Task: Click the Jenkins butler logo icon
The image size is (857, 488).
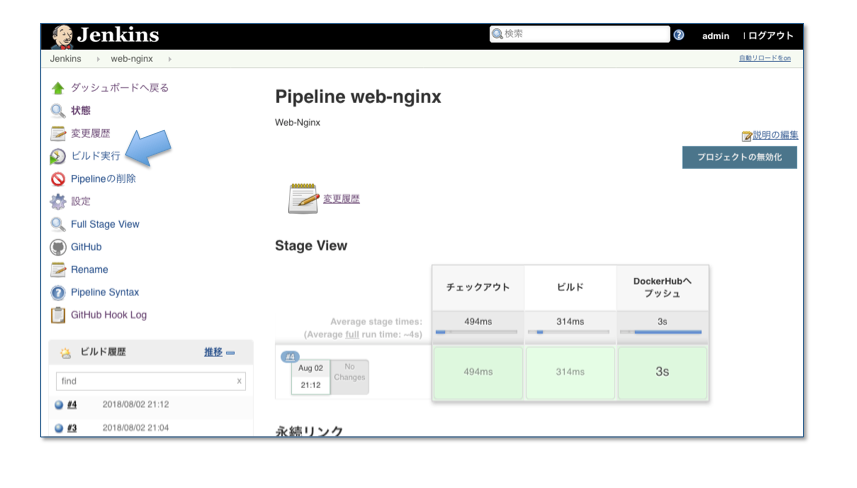Action: 62,37
